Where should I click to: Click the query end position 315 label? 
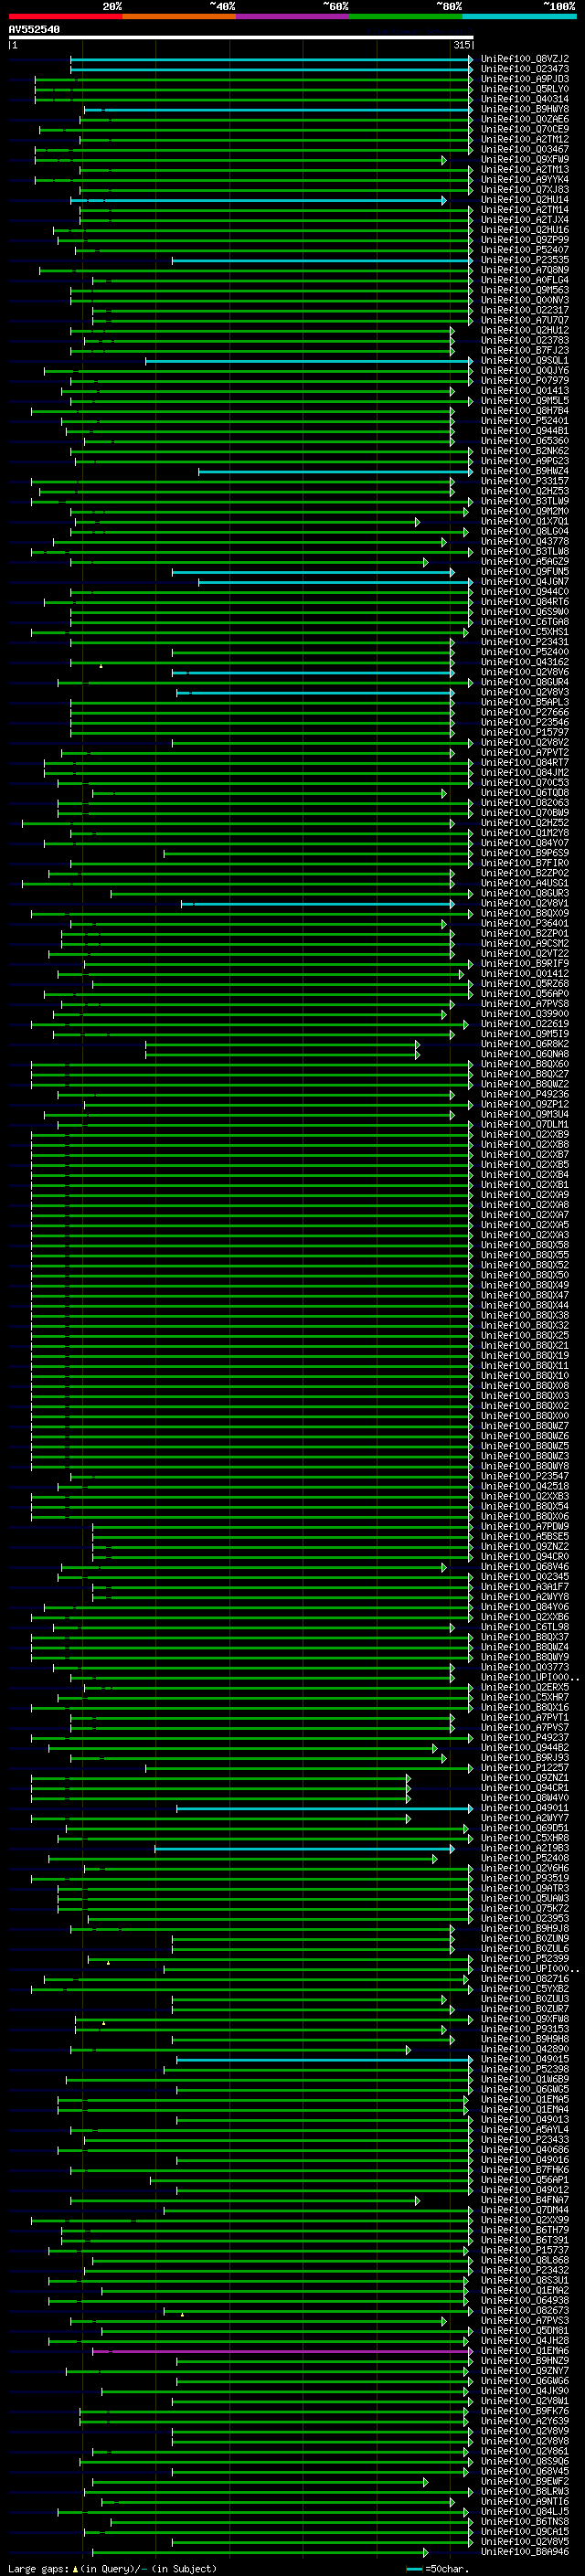(461, 45)
